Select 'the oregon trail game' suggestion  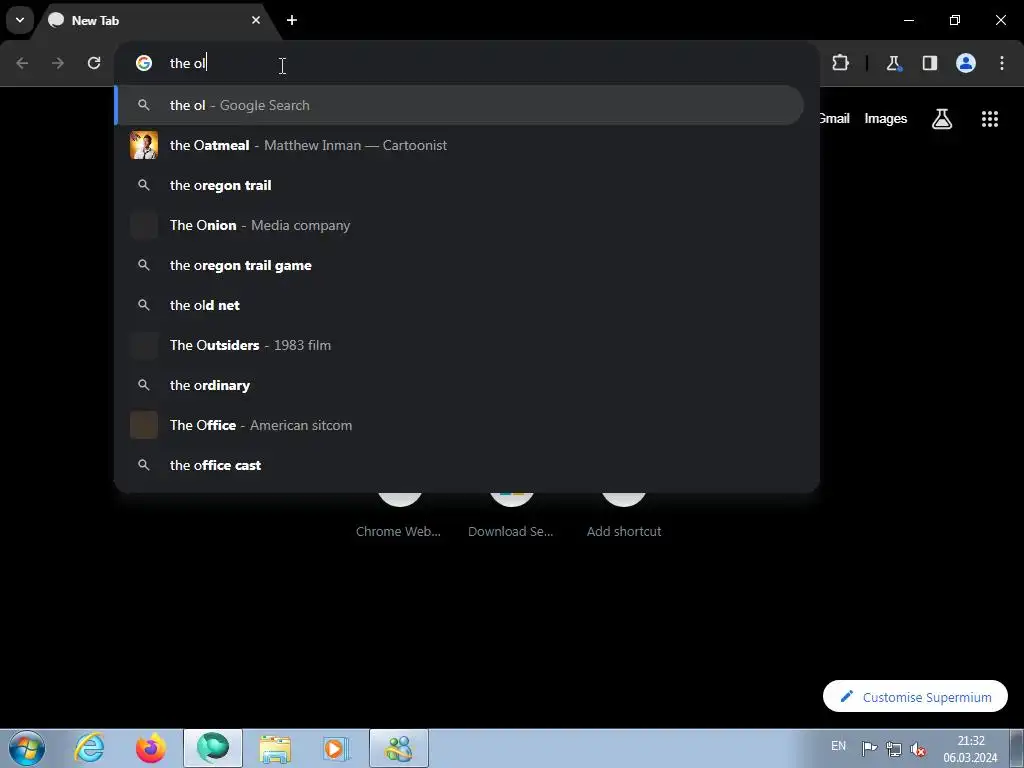[x=459, y=265]
